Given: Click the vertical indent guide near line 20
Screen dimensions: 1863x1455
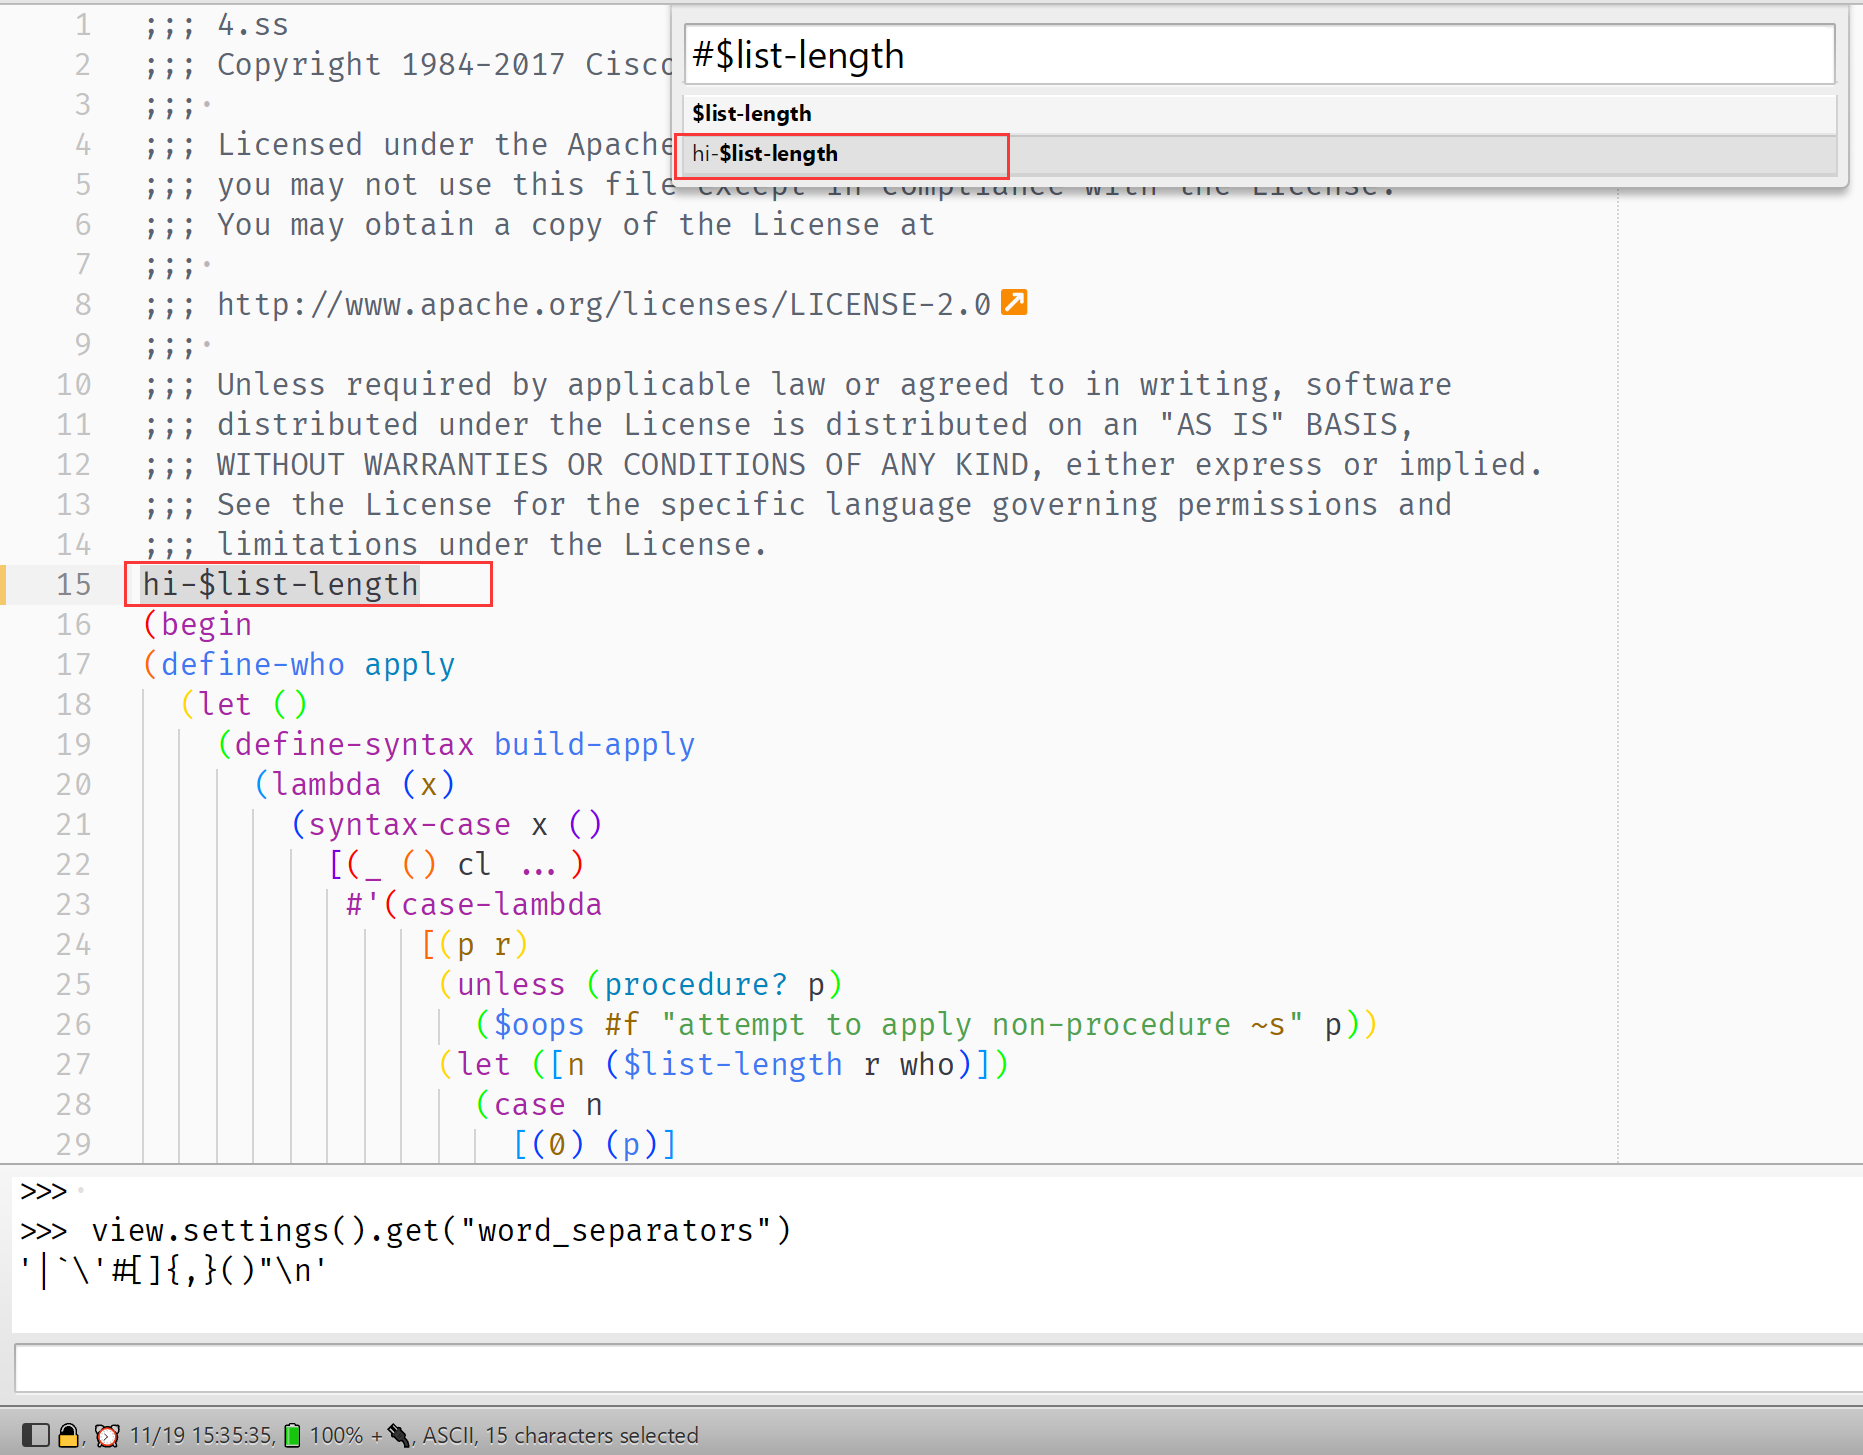Looking at the screenshot, I should 218,785.
